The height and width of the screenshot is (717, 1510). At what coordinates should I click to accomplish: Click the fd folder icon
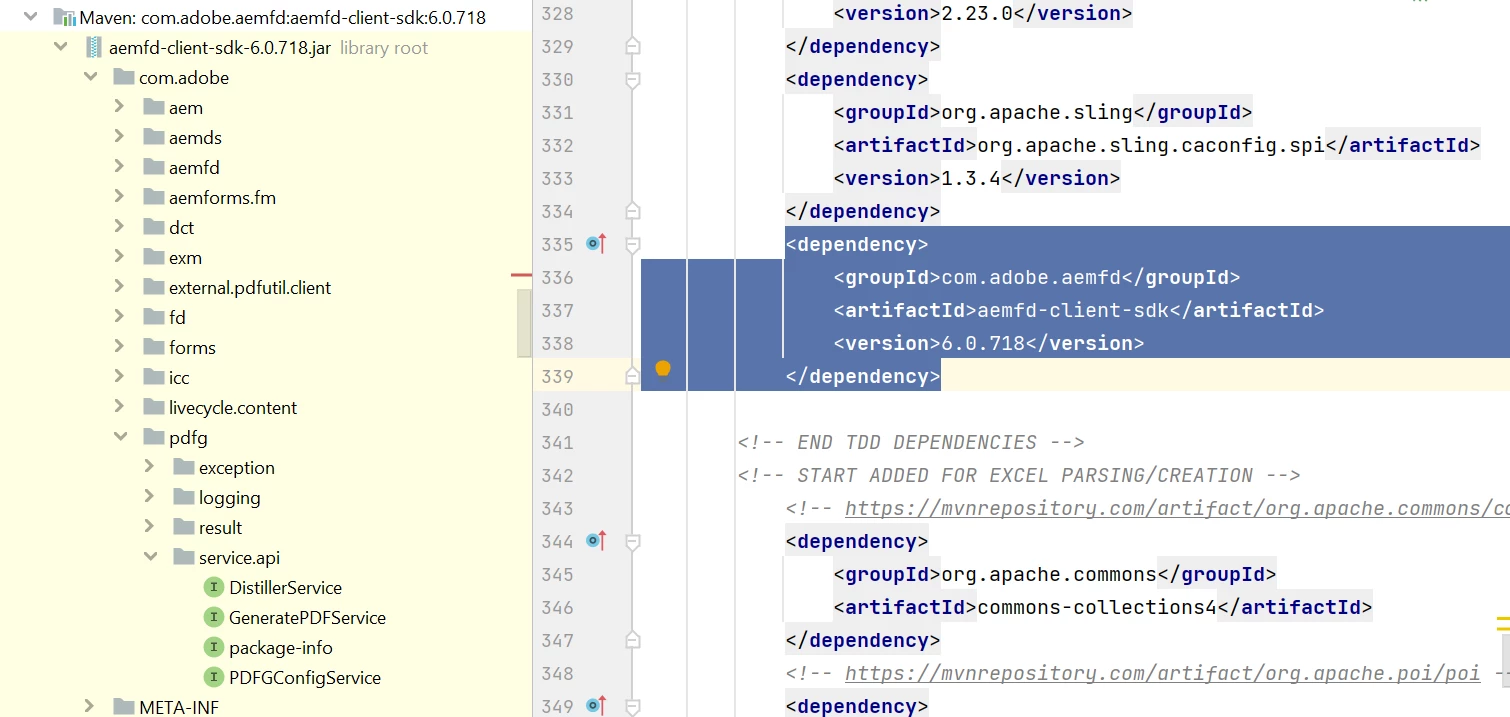tap(153, 317)
